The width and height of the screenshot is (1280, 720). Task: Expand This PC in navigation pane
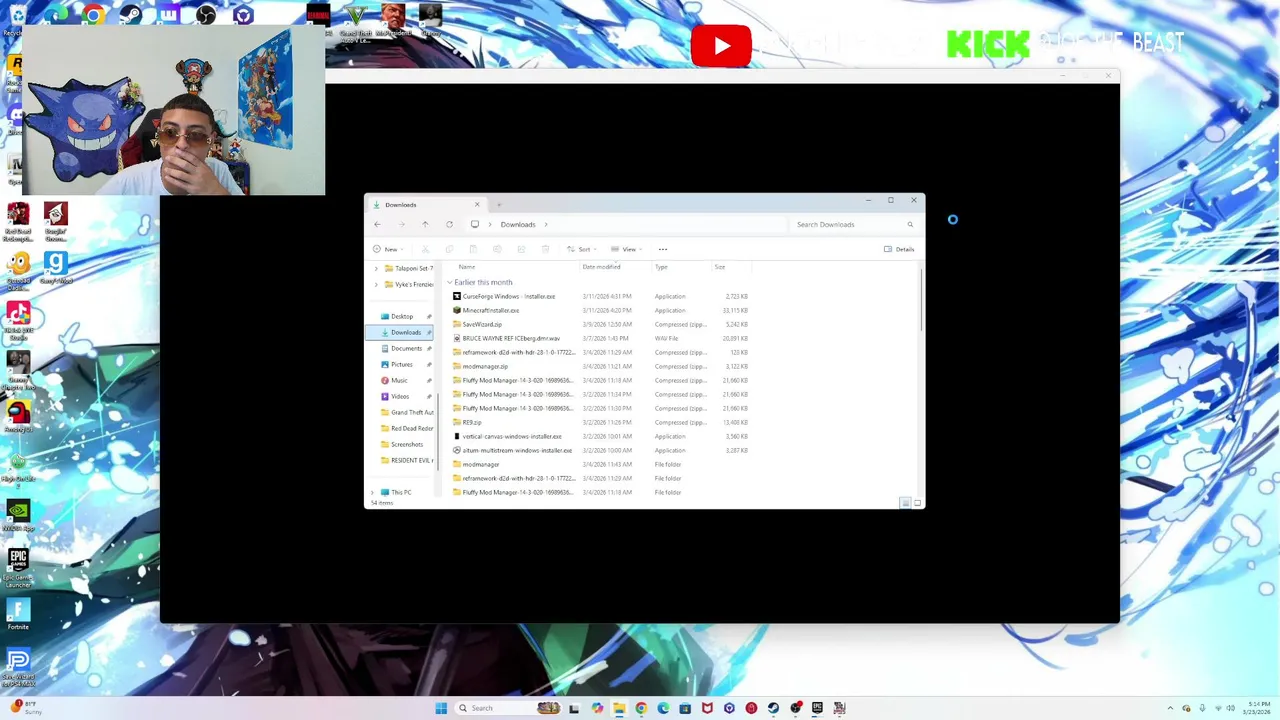tap(373, 492)
